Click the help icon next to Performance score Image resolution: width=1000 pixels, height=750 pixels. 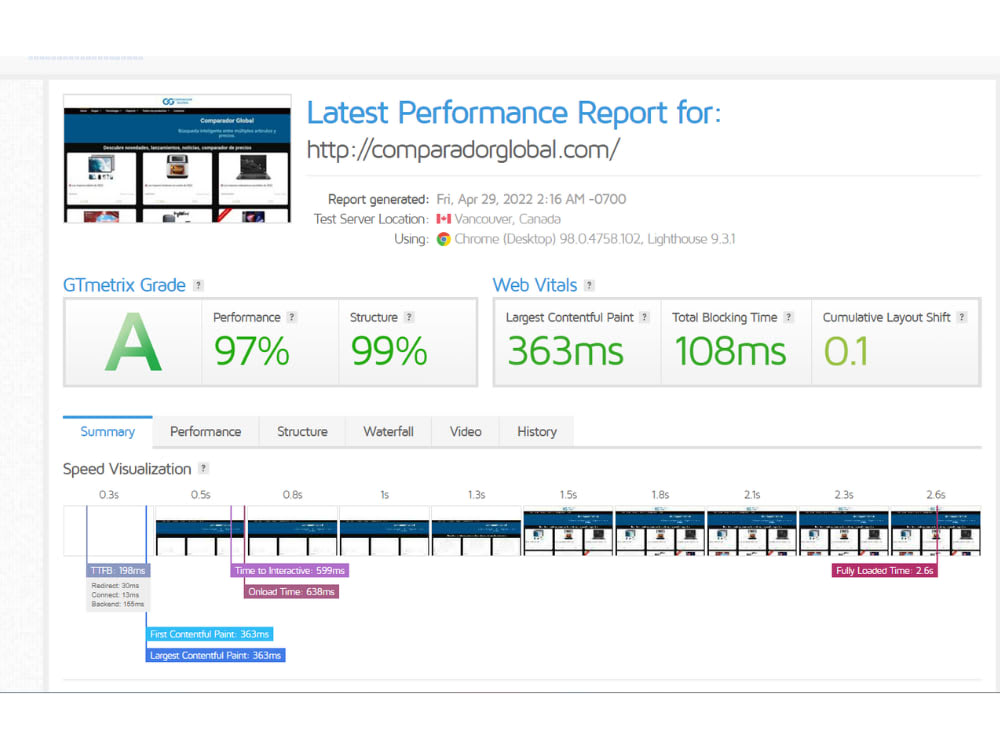[x=291, y=317]
